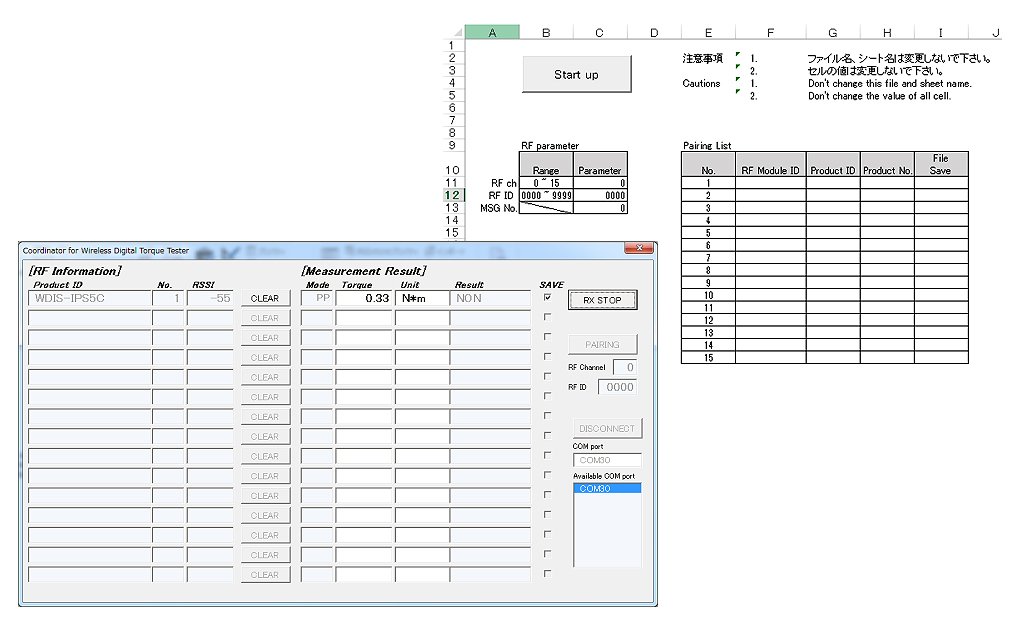This screenshot has height=630, width=1020.
Task: Select the File Save cell for Pairing No. 1
Action: 941,183
